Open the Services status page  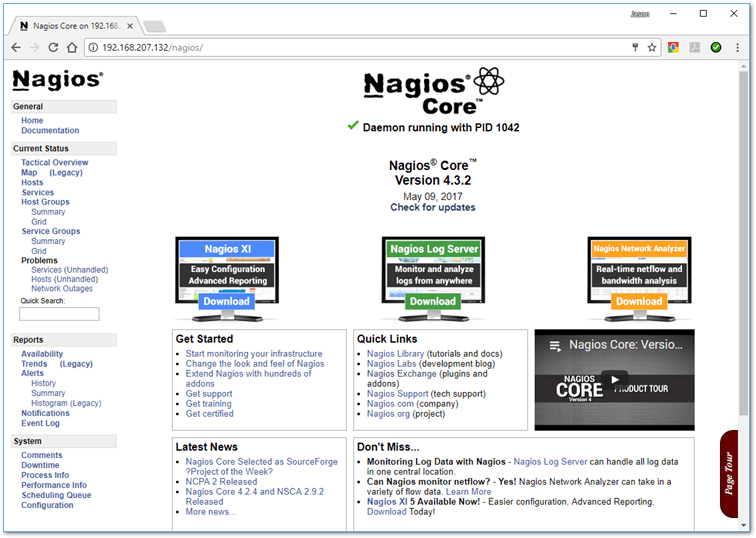click(x=38, y=192)
